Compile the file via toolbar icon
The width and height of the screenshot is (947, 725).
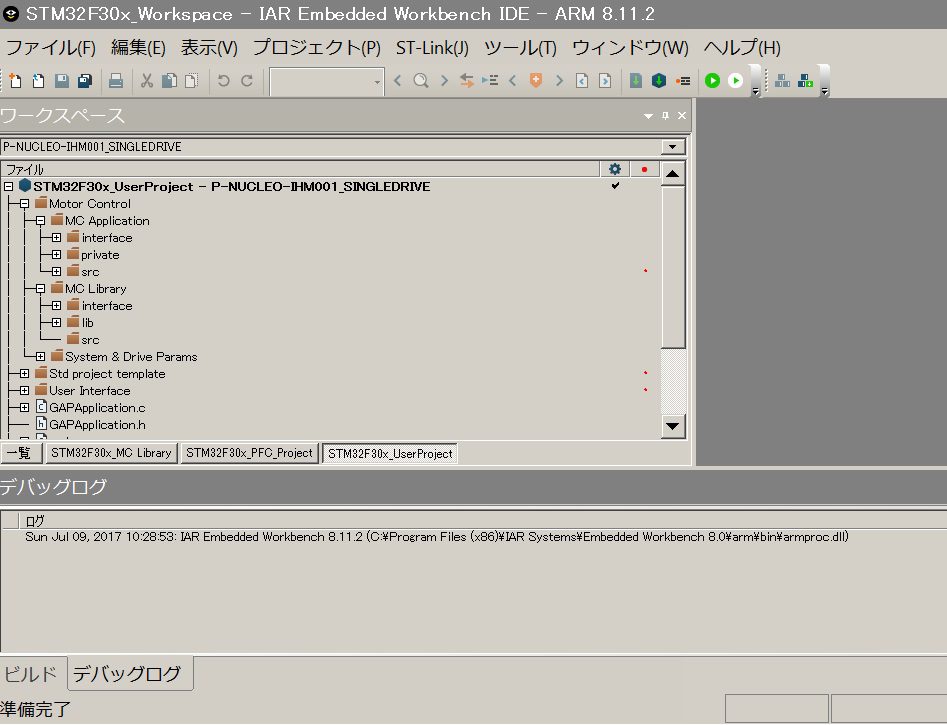635,80
